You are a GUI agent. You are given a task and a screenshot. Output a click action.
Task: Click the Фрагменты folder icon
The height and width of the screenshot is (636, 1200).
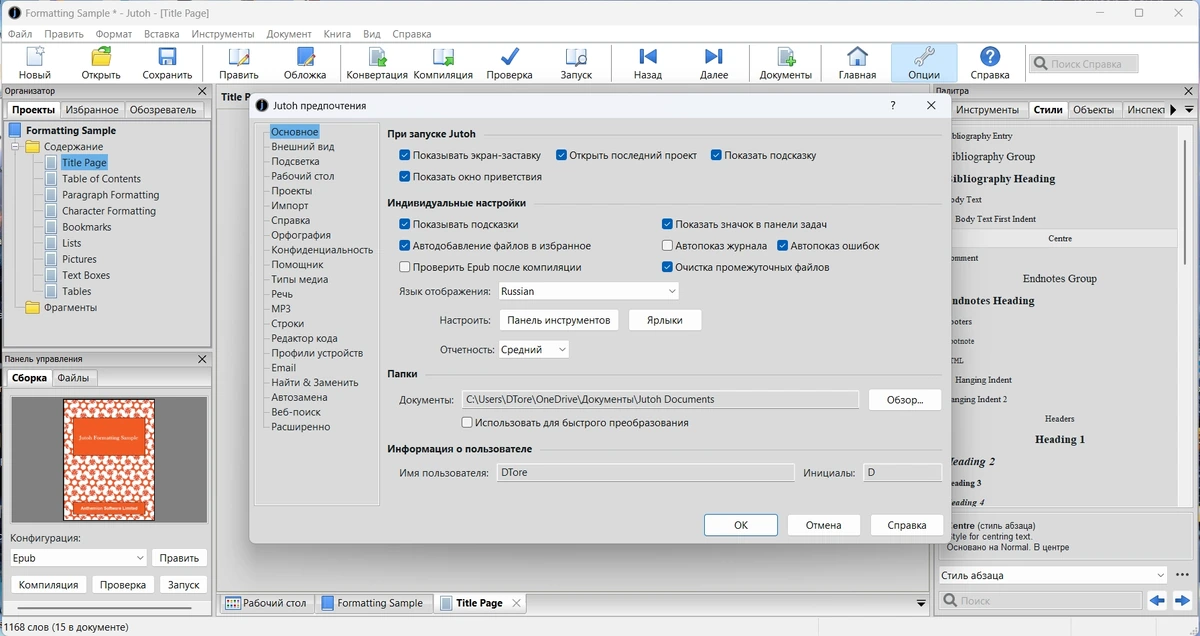[x=33, y=307]
